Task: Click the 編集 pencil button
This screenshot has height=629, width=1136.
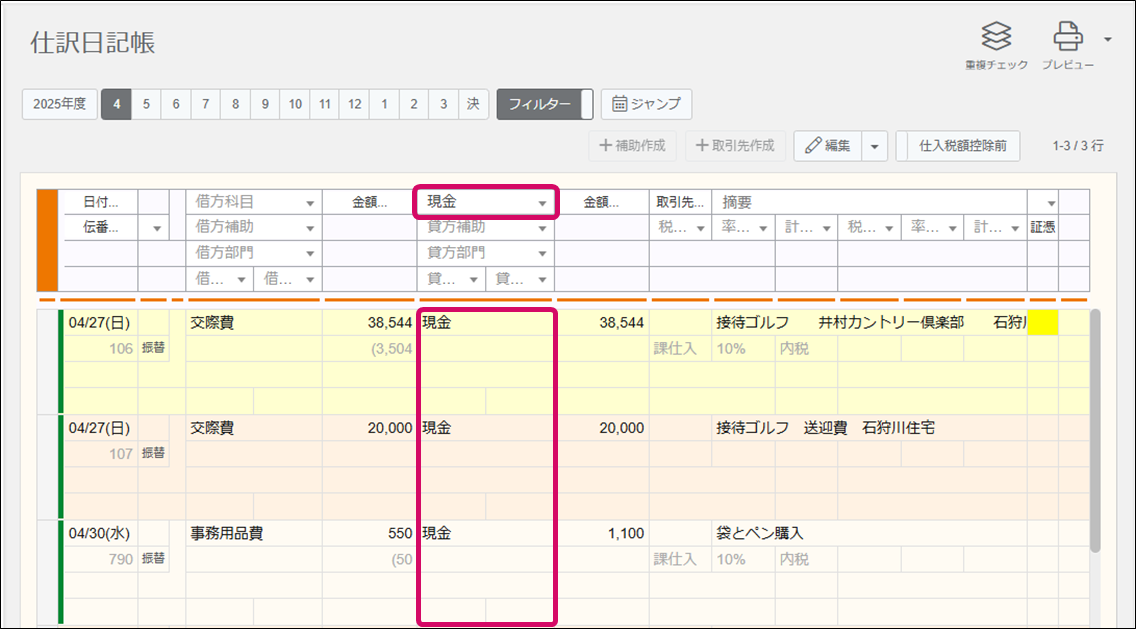Action: [x=828, y=146]
